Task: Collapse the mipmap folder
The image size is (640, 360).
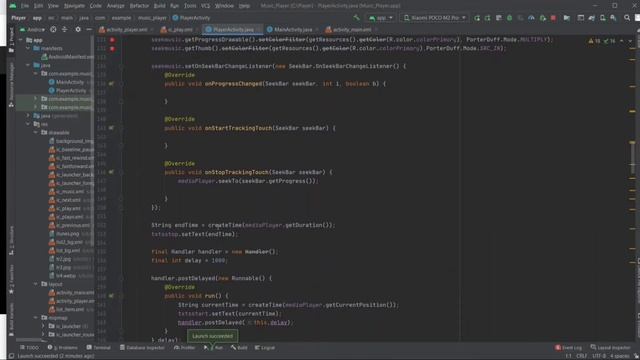Action: tap(36, 318)
